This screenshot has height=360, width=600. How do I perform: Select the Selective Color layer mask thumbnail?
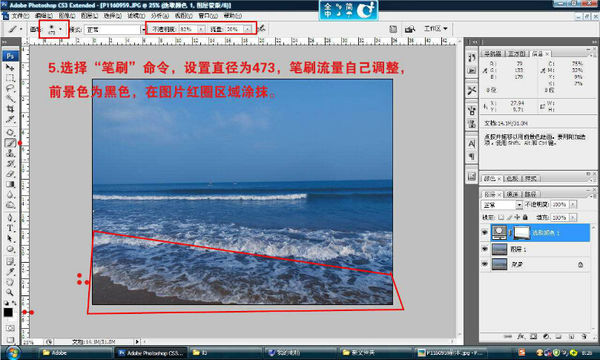click(522, 233)
